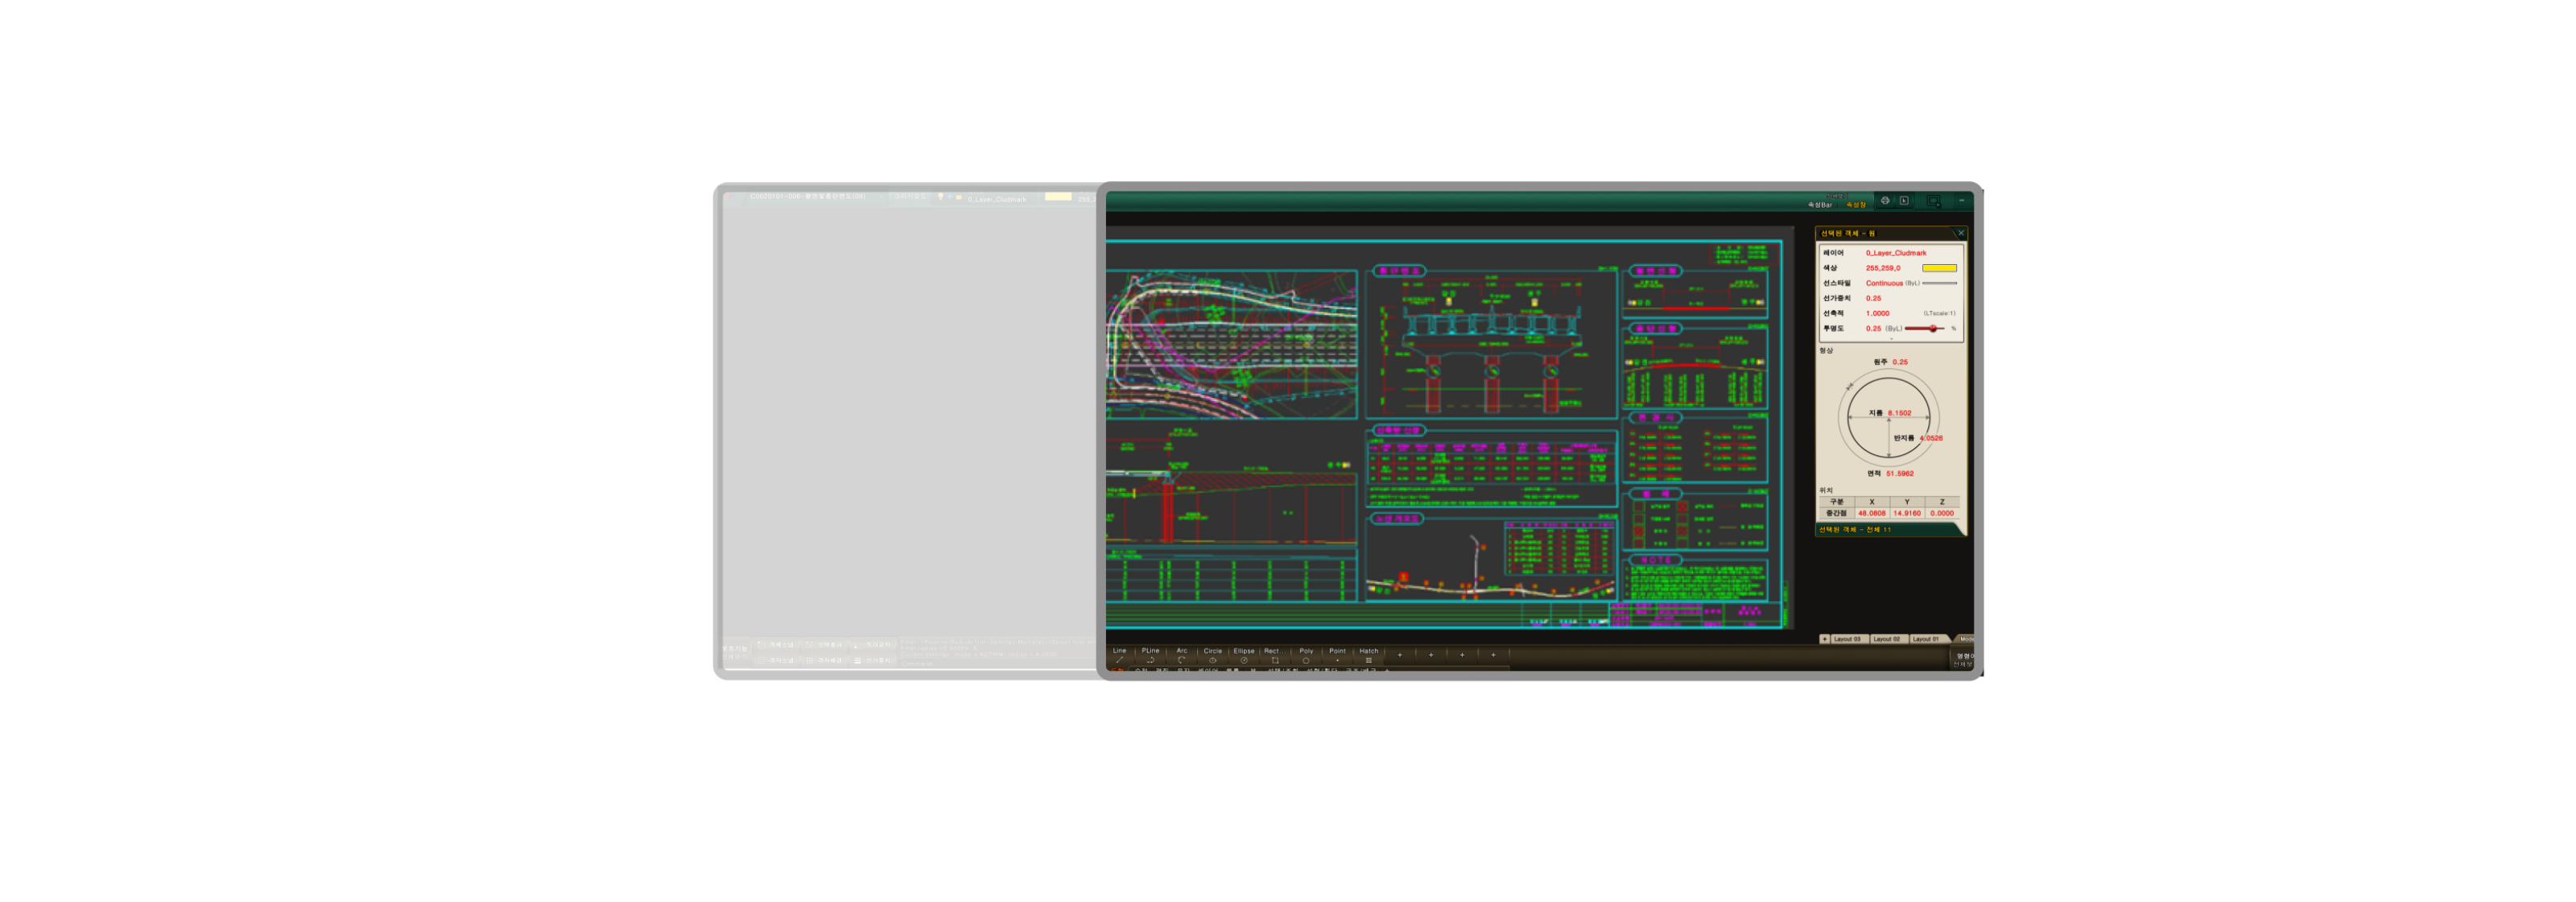The width and height of the screenshot is (2576, 902).
Task: Select the Line drawing tool
Action: [1119, 655]
